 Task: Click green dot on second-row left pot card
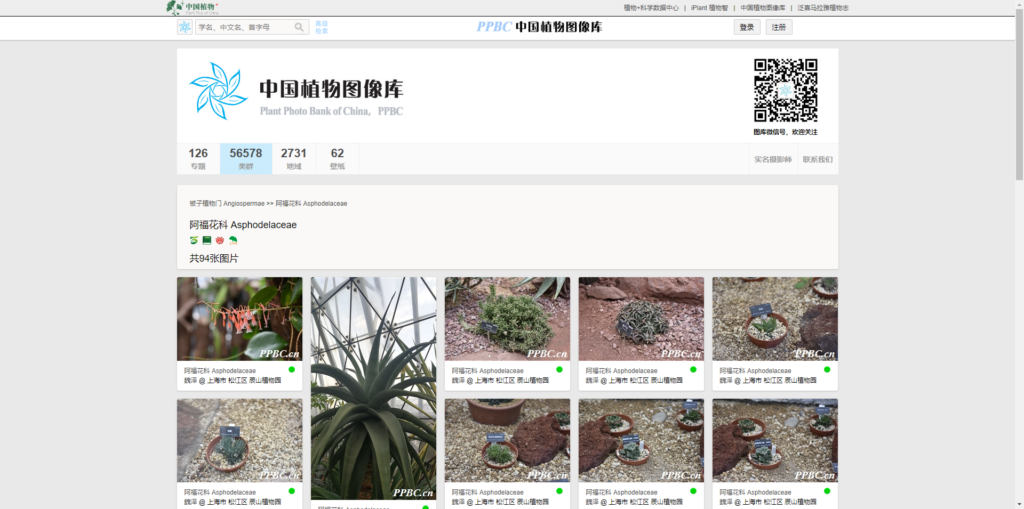pos(292,491)
